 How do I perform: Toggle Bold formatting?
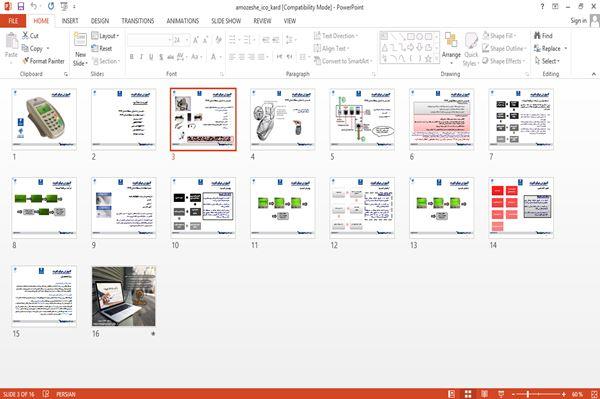click(132, 57)
